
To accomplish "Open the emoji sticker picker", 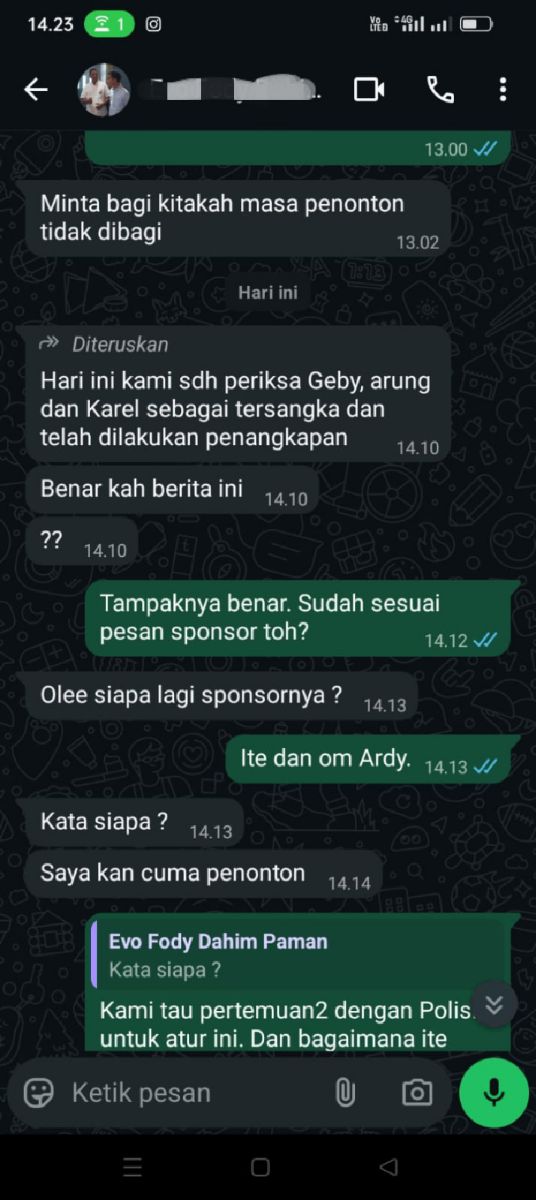I will click(39, 1093).
